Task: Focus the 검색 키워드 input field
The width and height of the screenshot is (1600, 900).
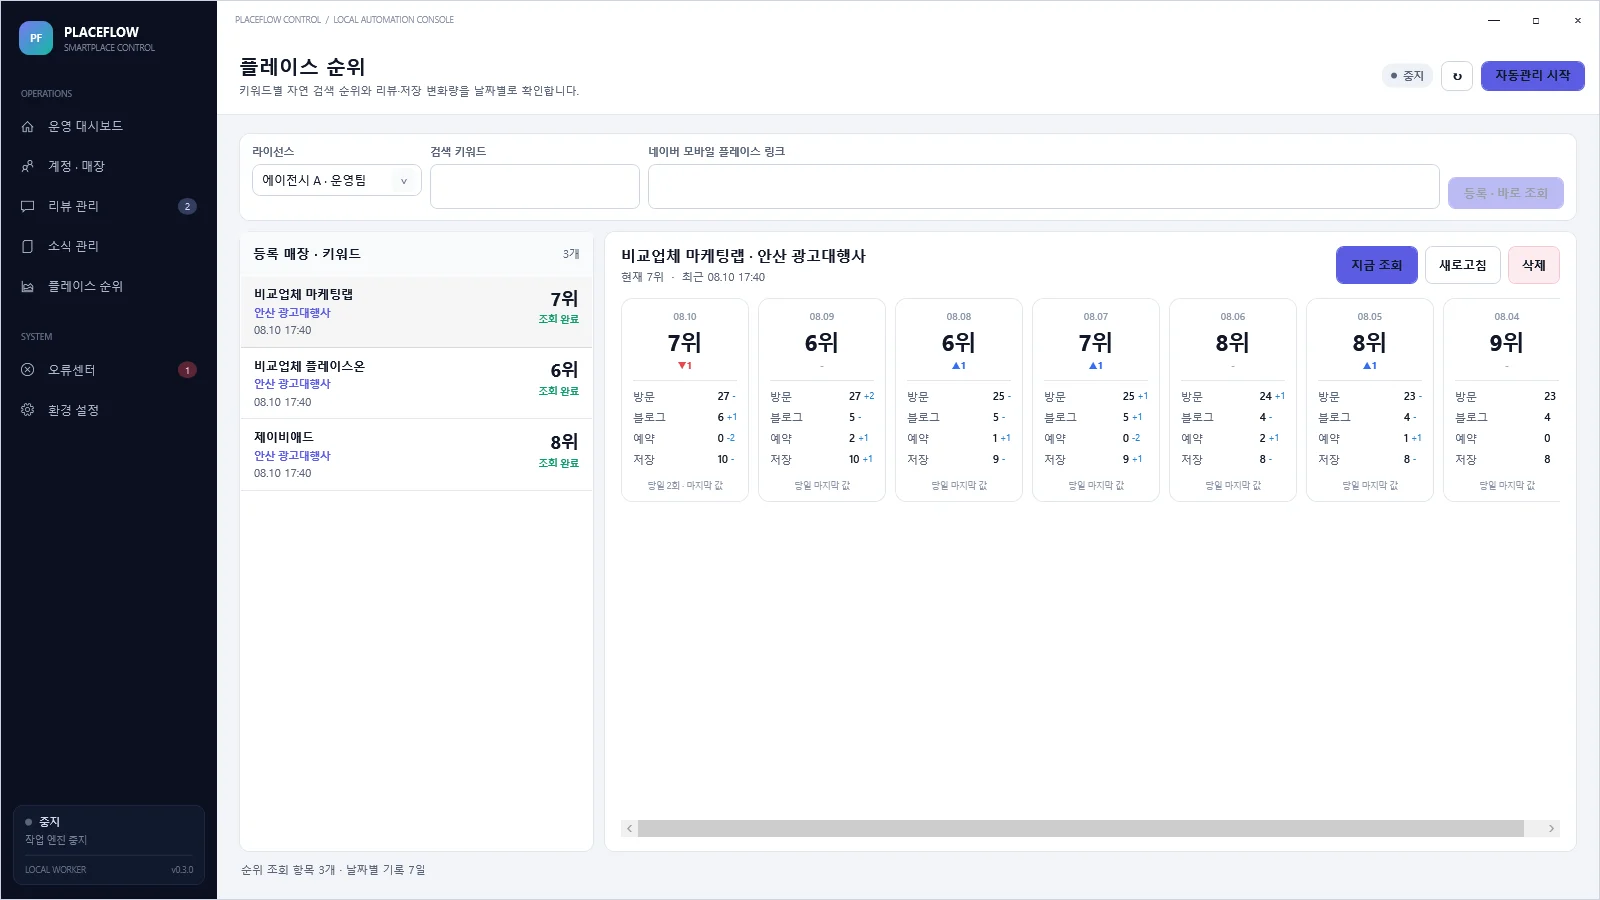Action: (535, 187)
